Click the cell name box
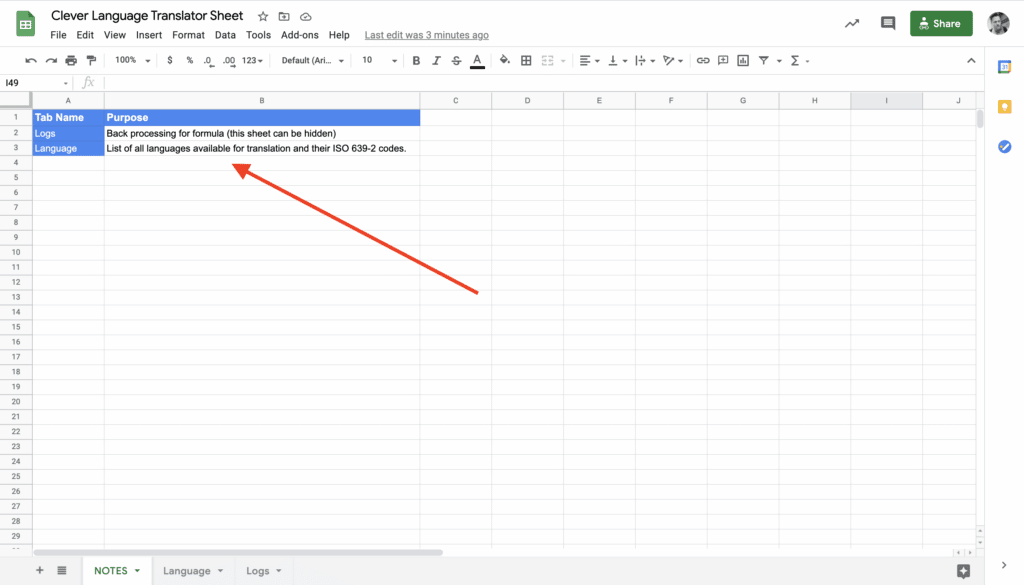 (36, 83)
